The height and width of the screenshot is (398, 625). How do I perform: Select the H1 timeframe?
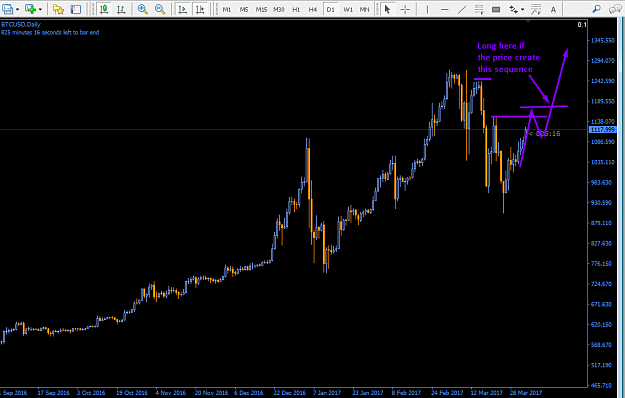[x=296, y=9]
